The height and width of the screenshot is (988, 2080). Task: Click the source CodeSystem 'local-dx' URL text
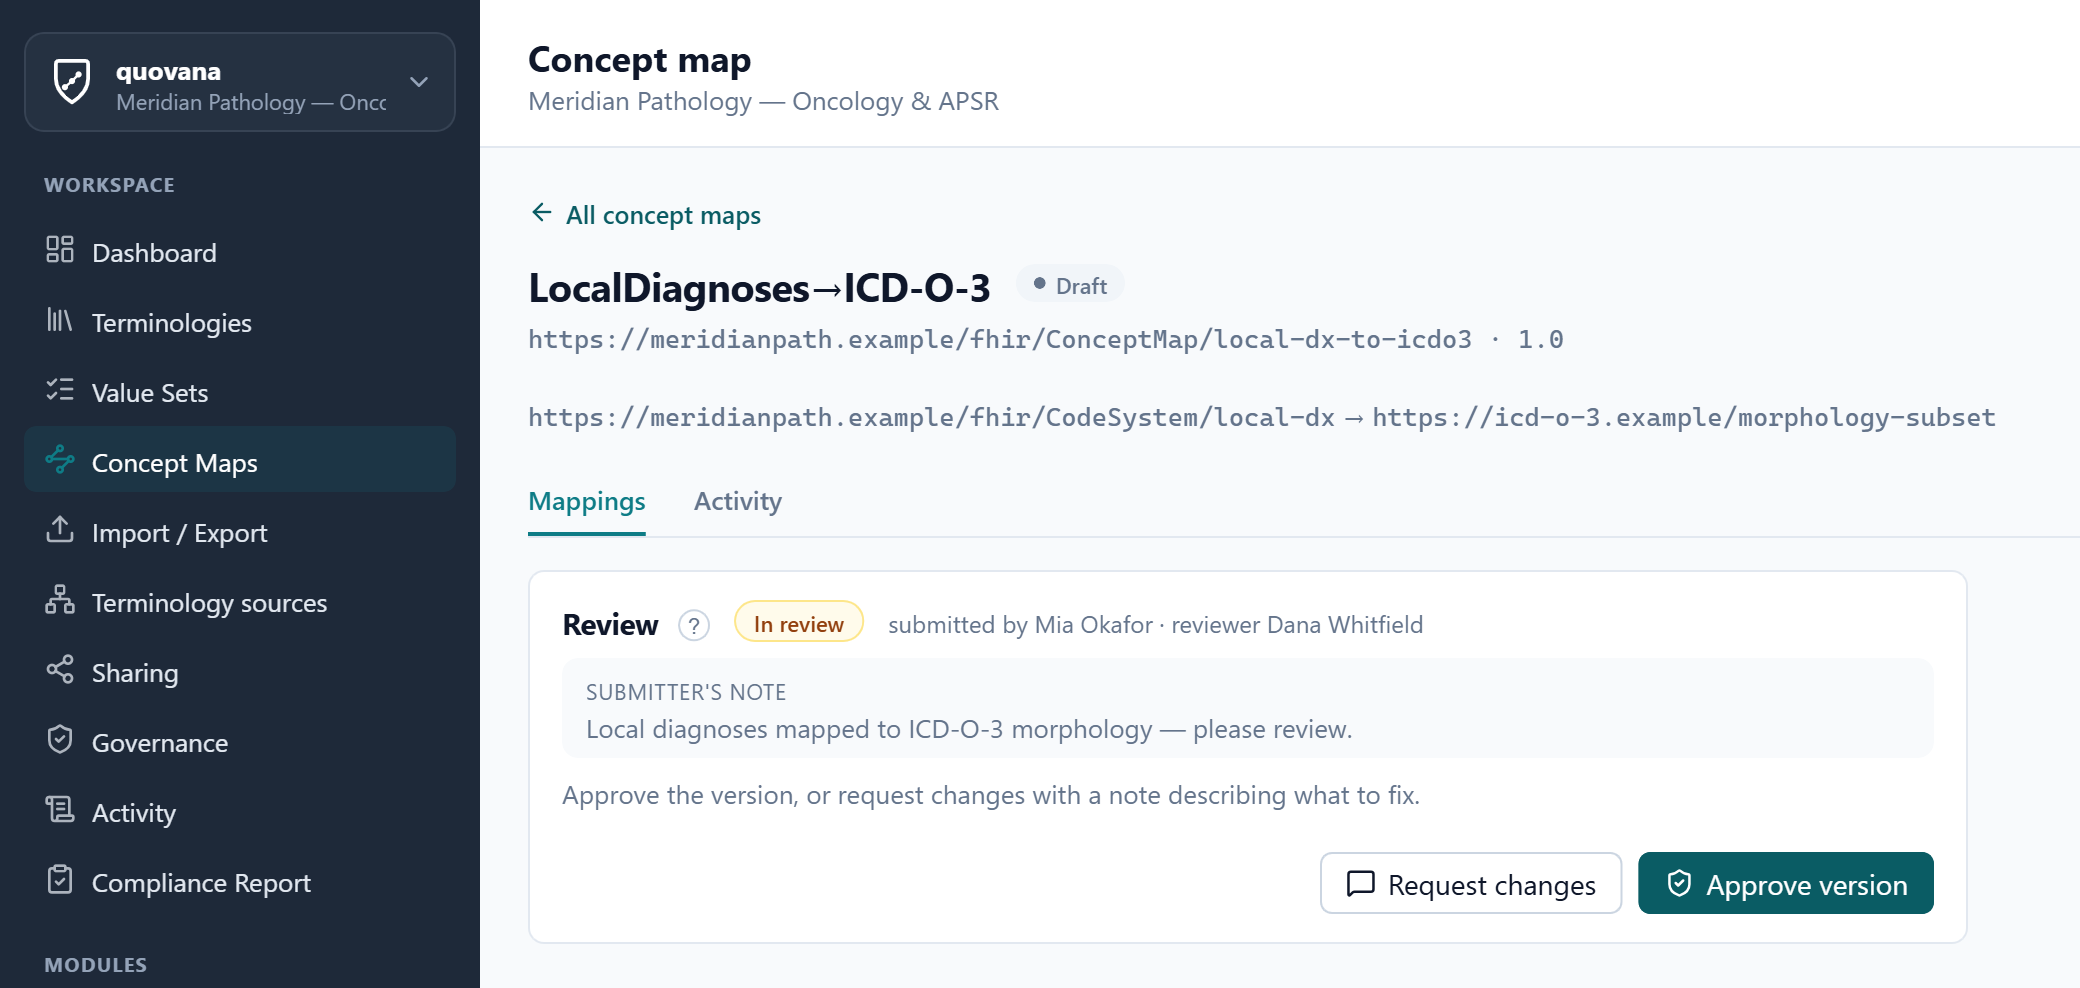click(931, 418)
